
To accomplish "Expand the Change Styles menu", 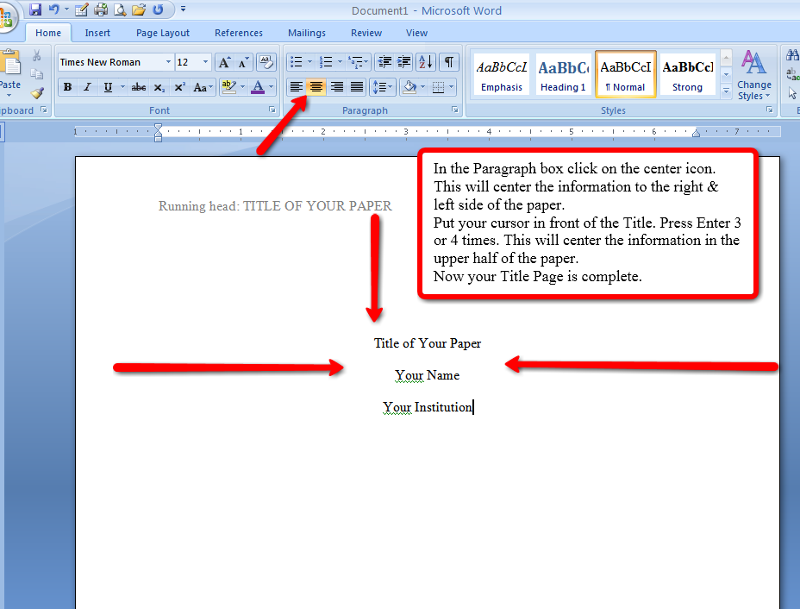I will pos(753,72).
